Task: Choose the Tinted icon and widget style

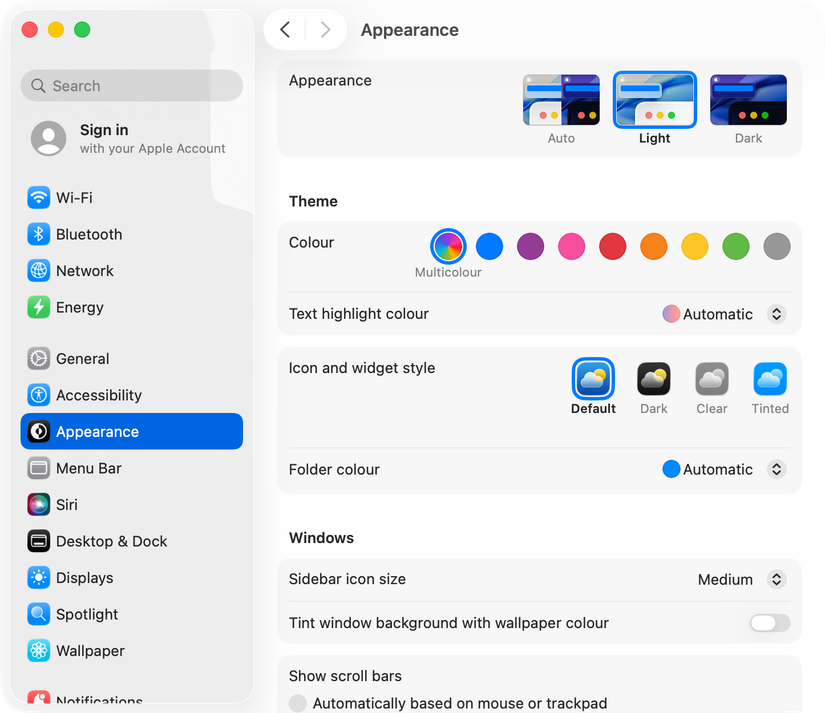Action: tap(770, 380)
